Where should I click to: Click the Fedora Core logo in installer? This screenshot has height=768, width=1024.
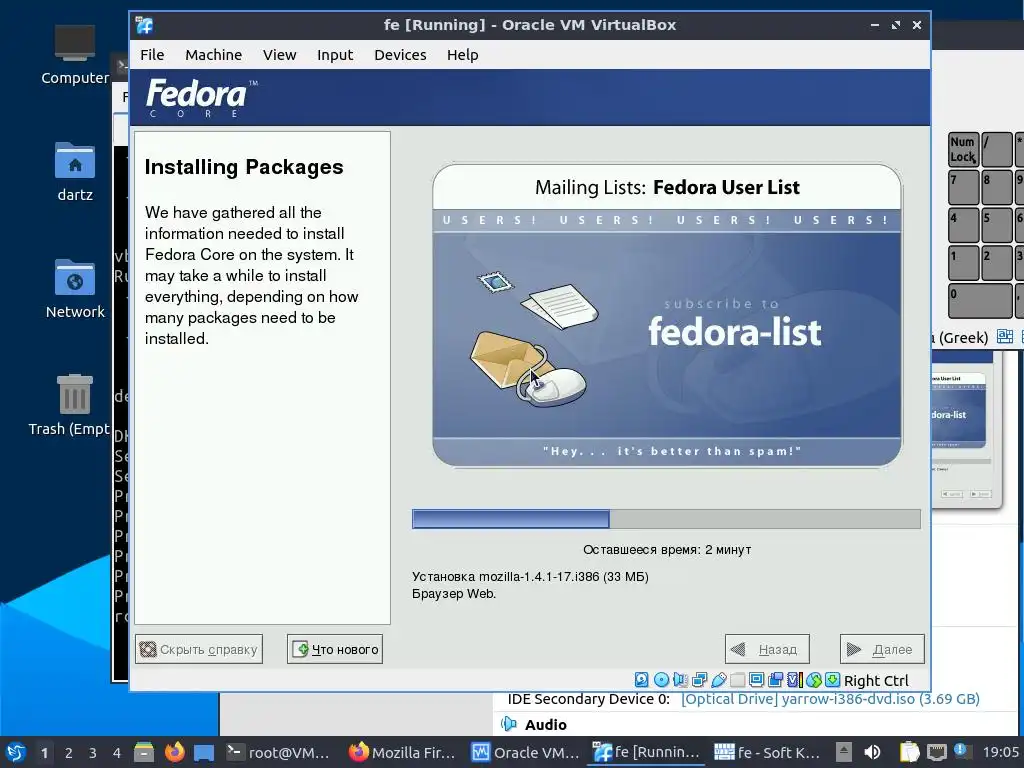[201, 98]
